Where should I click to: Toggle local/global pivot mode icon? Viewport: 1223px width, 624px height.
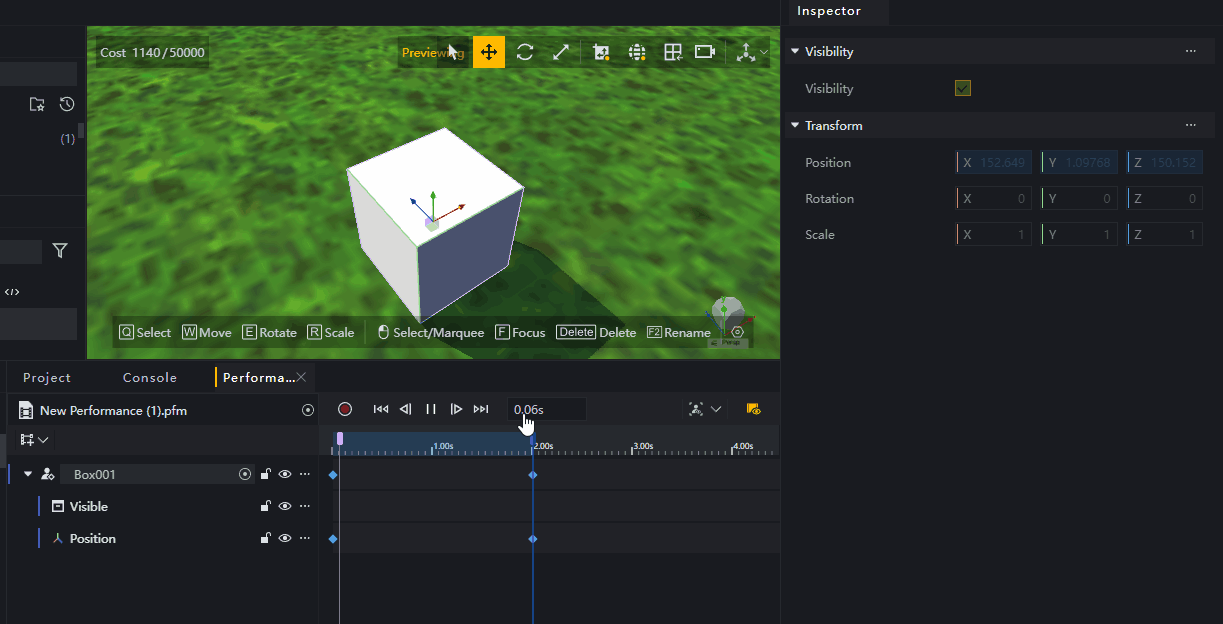pyautogui.click(x=748, y=52)
